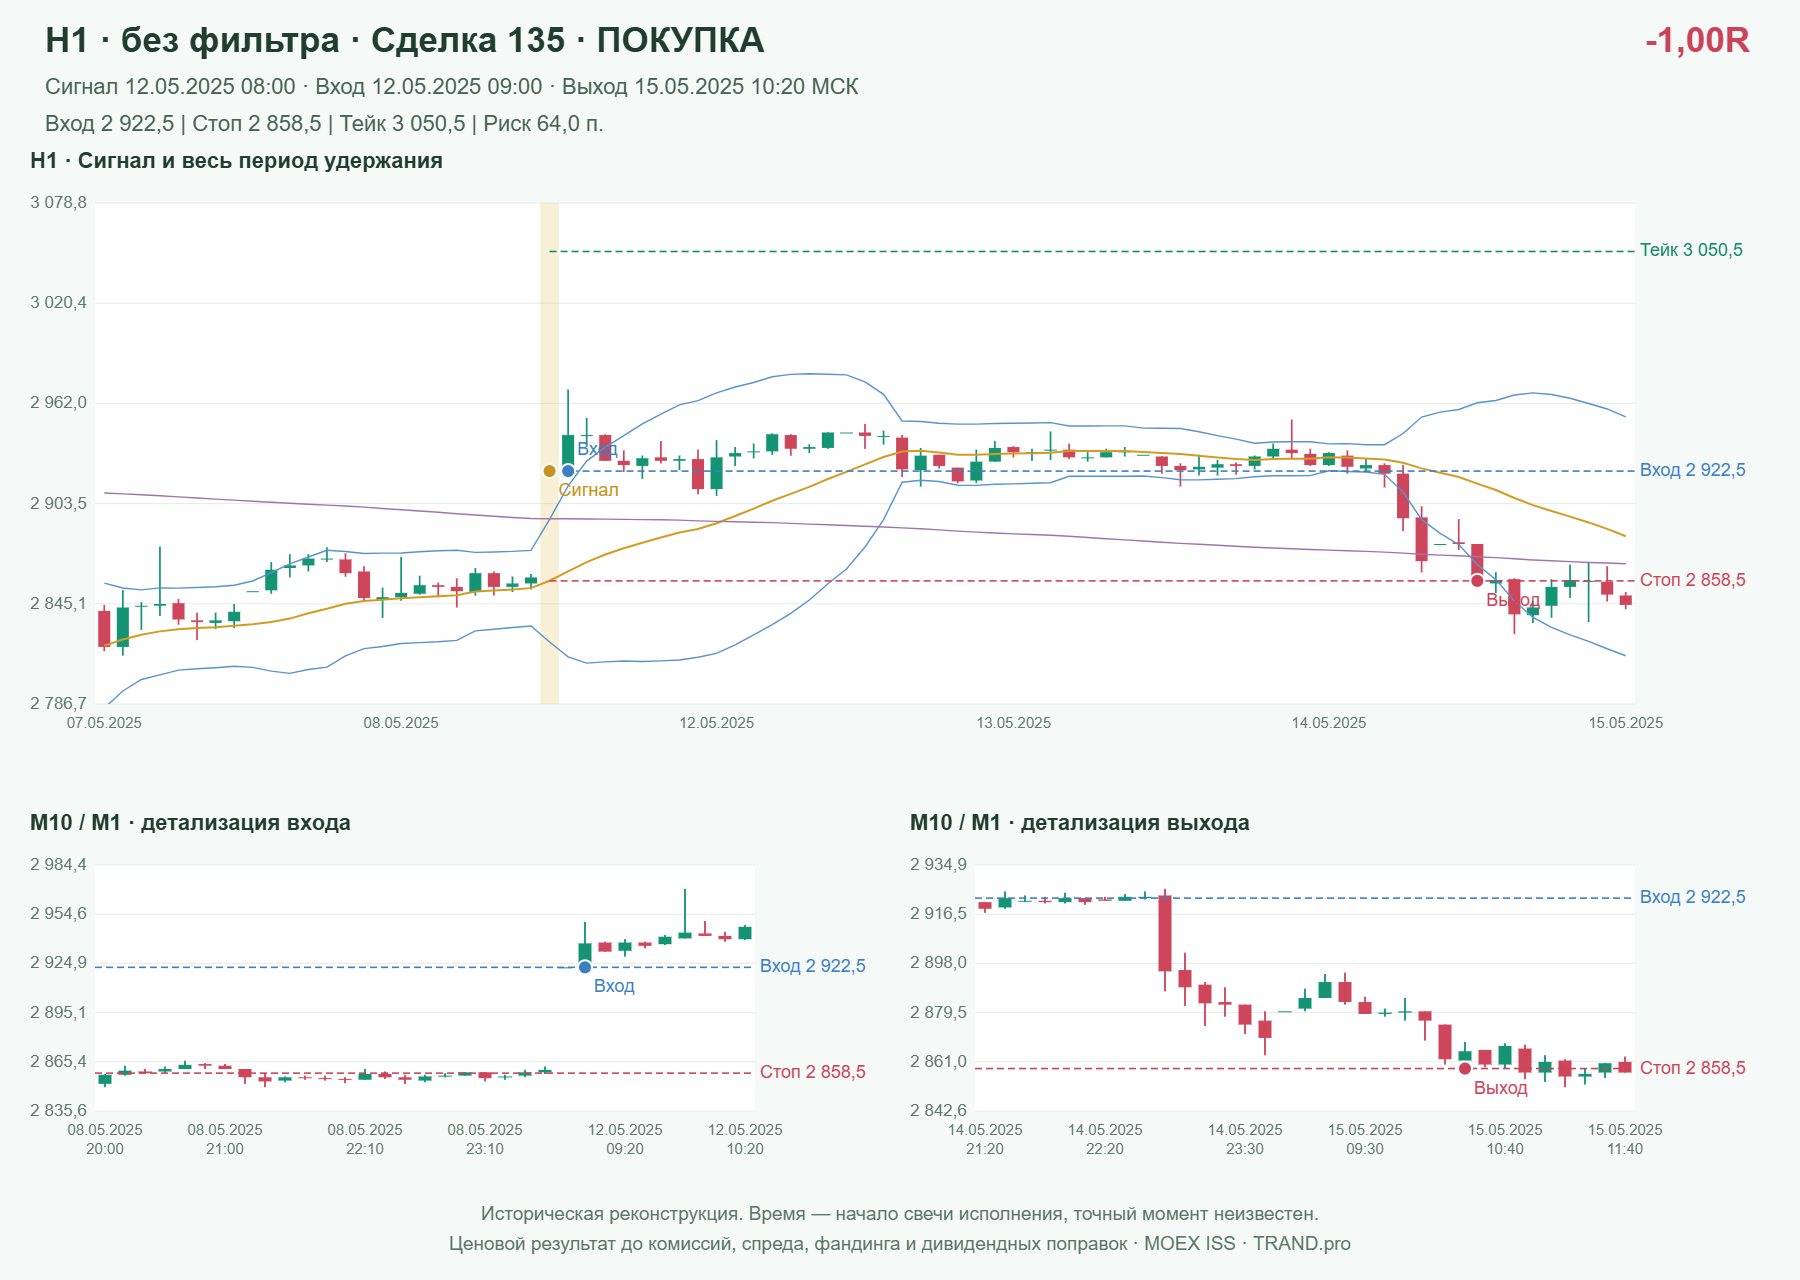Click the 'Историческая реконструкция' footer note
The image size is (1800, 1280).
tap(900, 1214)
